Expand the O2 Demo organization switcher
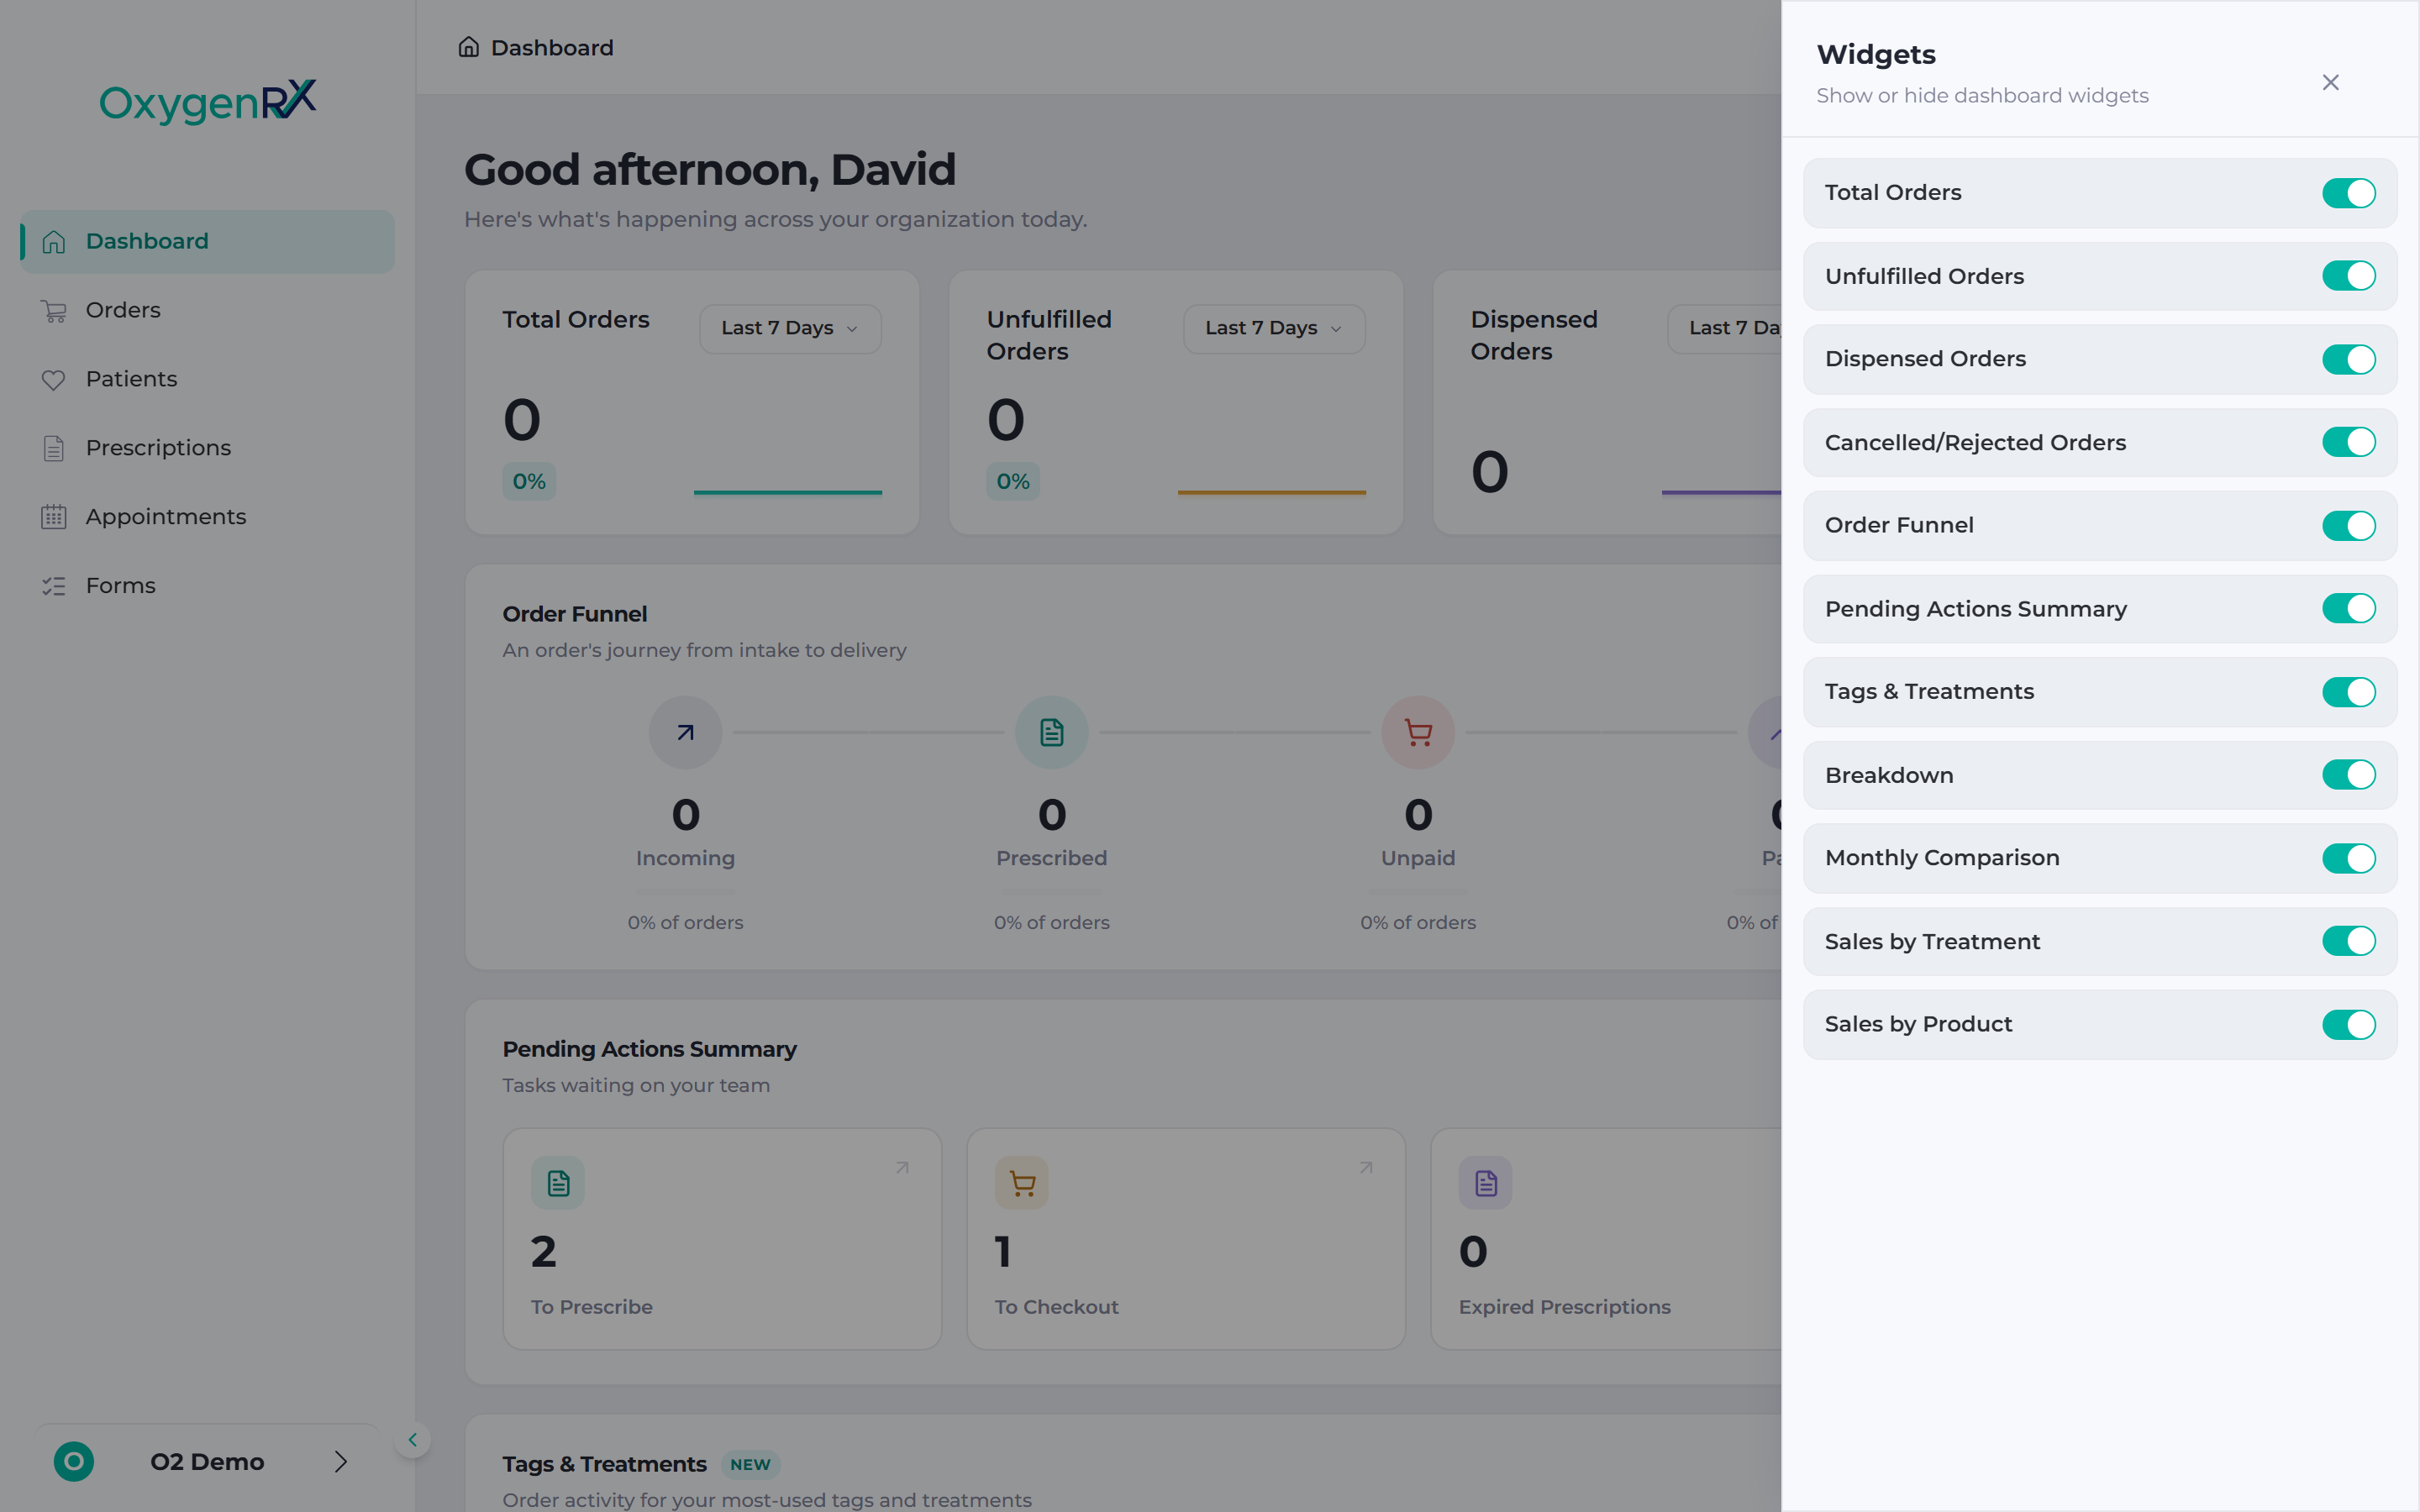2420x1512 pixels. coord(207,1462)
